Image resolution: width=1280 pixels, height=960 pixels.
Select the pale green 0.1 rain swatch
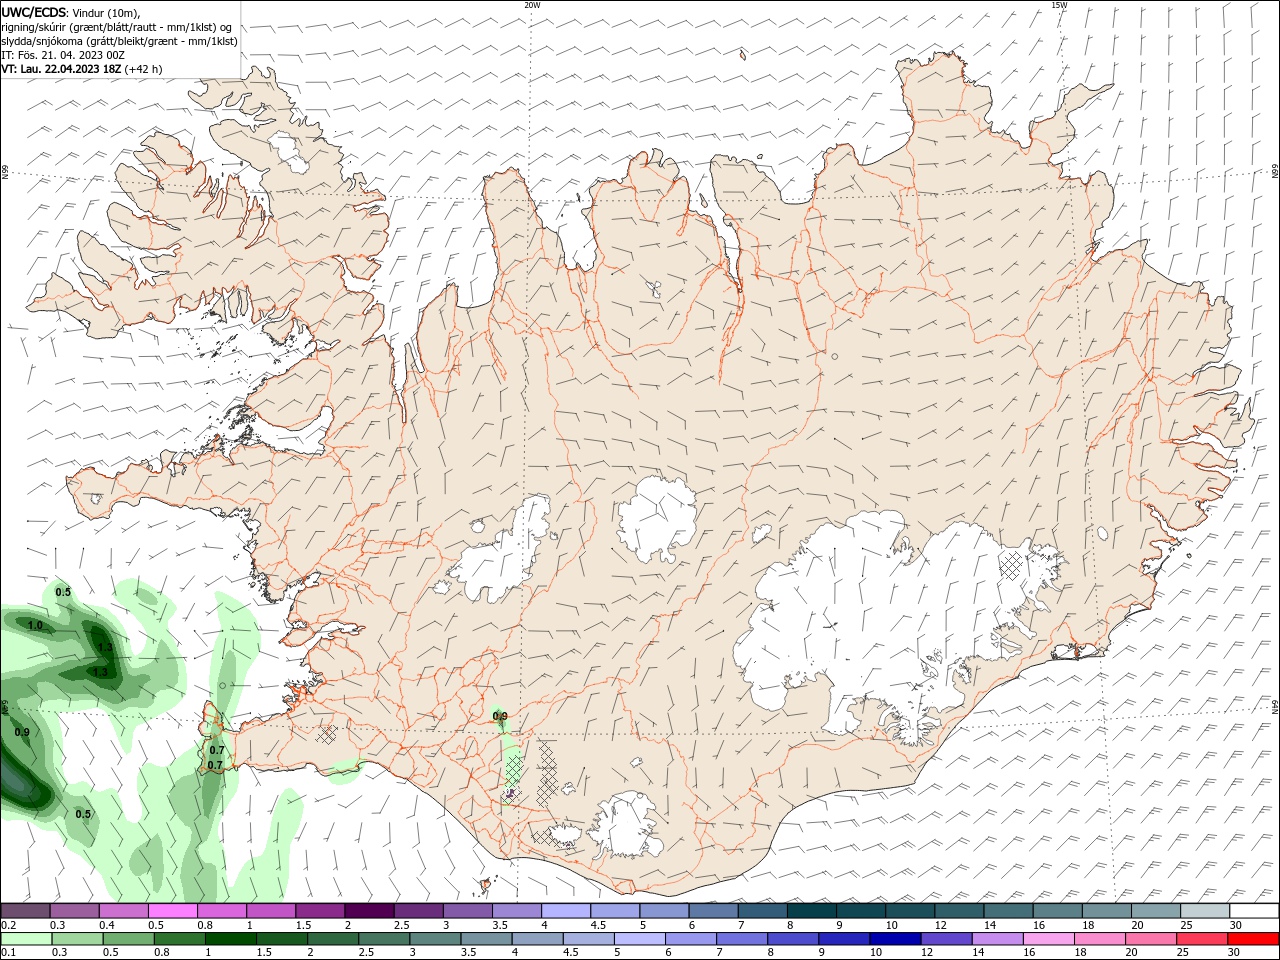(26, 939)
